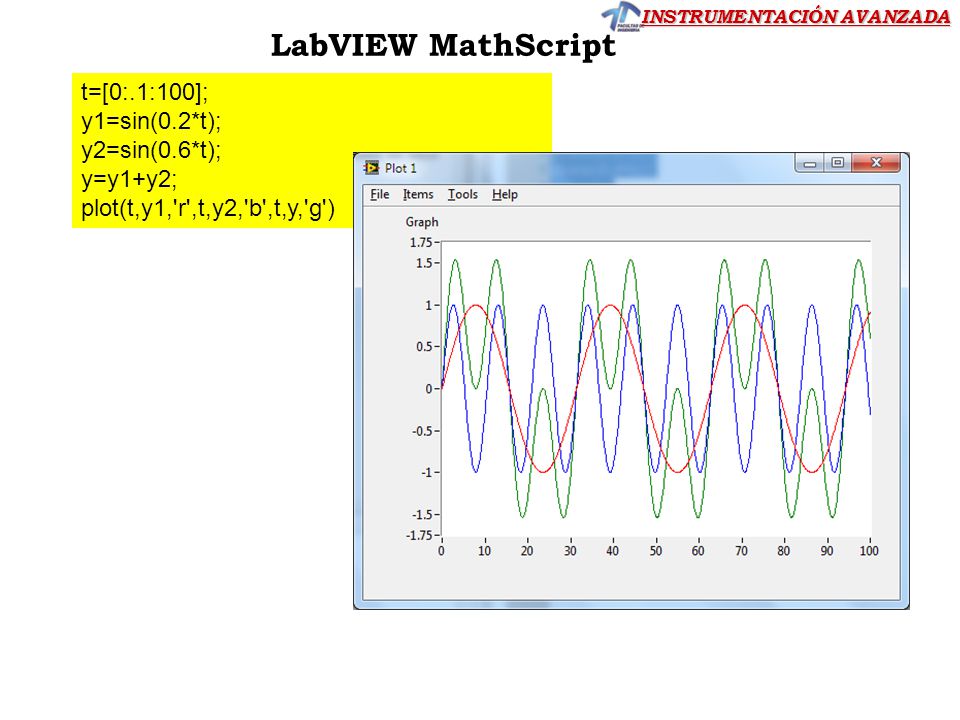This screenshot has width=960, height=720.
Task: Click the y=y1+y2; code line
Action: click(x=129, y=179)
